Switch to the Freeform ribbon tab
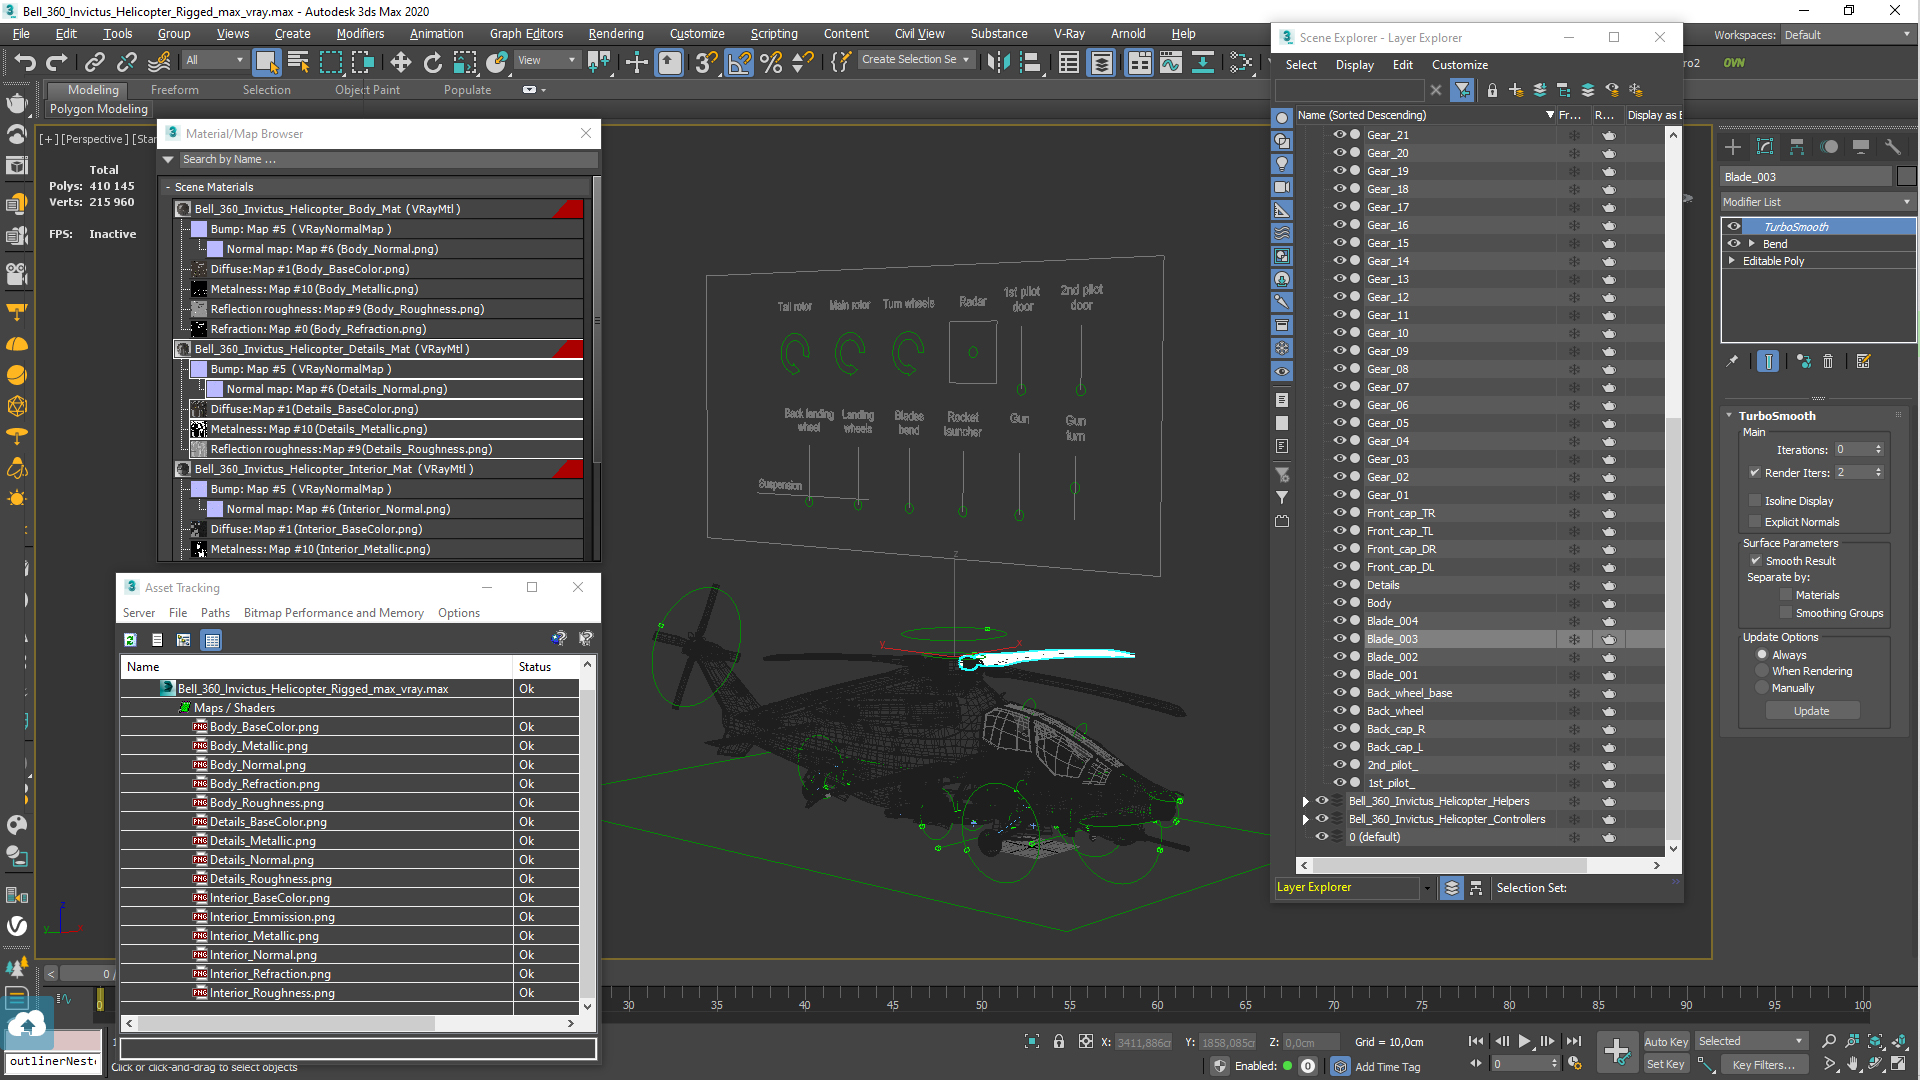The image size is (1920, 1080). 175,89
